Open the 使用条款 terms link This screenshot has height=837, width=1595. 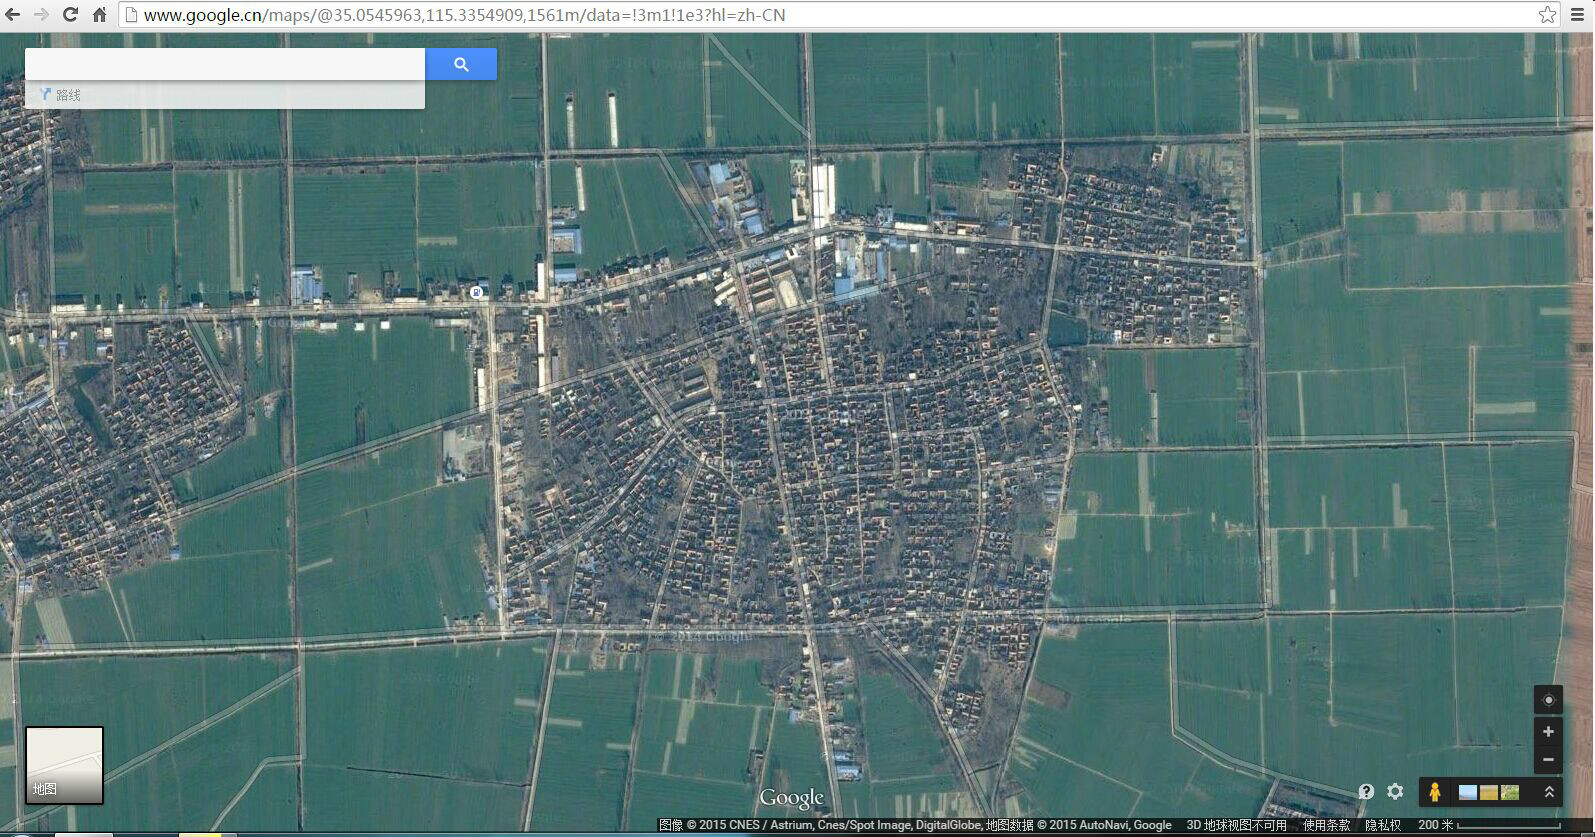click(1326, 826)
